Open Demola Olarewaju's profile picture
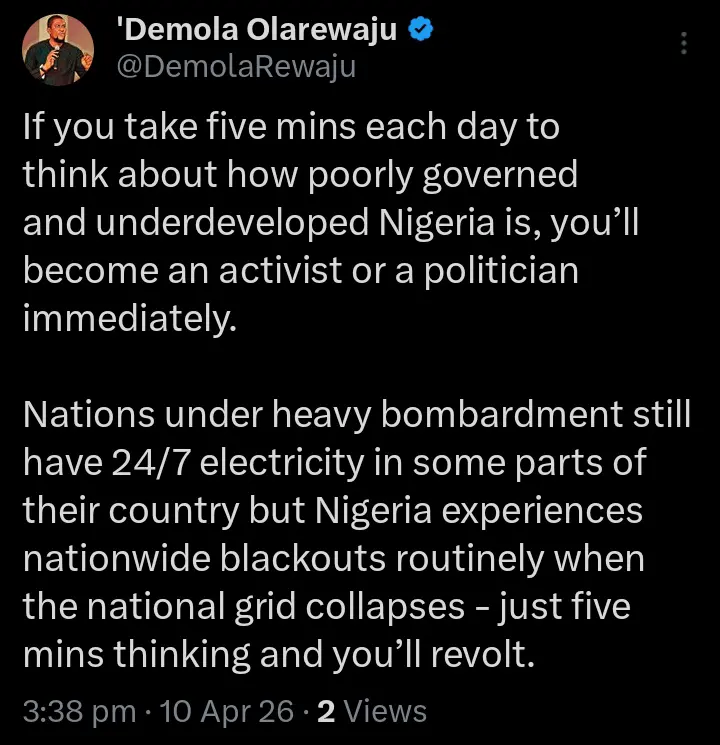The width and height of the screenshot is (720, 745). point(57,50)
